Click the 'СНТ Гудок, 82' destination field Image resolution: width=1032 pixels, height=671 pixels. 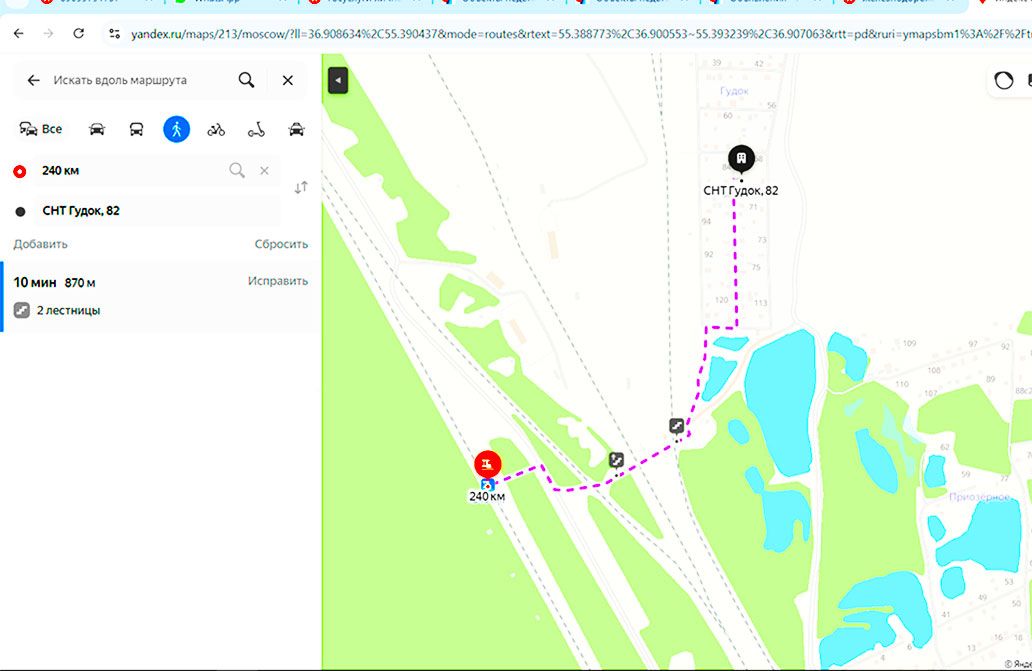point(158,211)
